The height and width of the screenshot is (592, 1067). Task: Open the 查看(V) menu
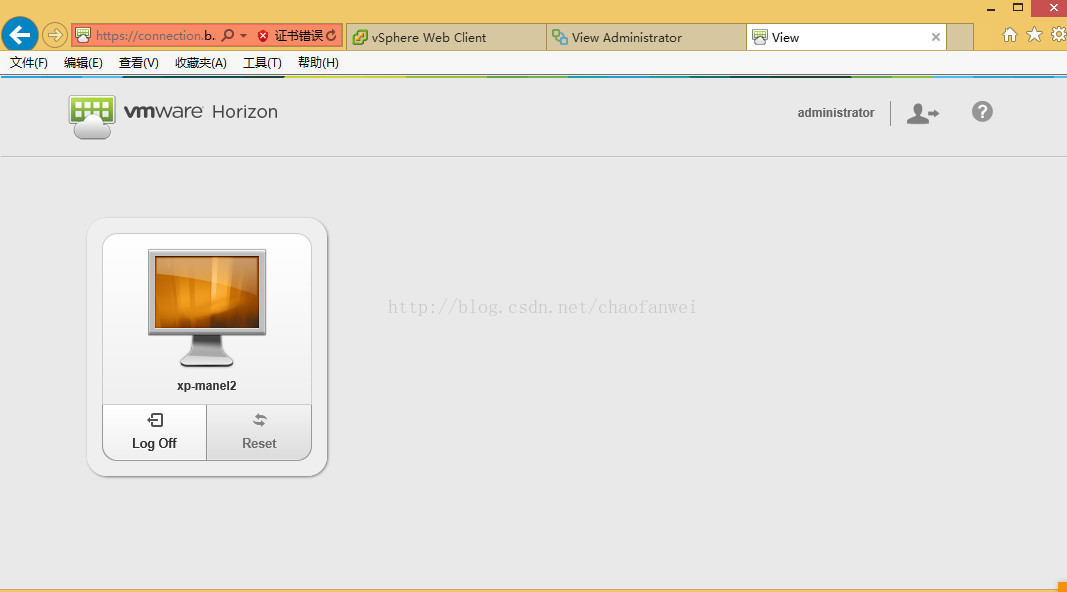(x=139, y=63)
